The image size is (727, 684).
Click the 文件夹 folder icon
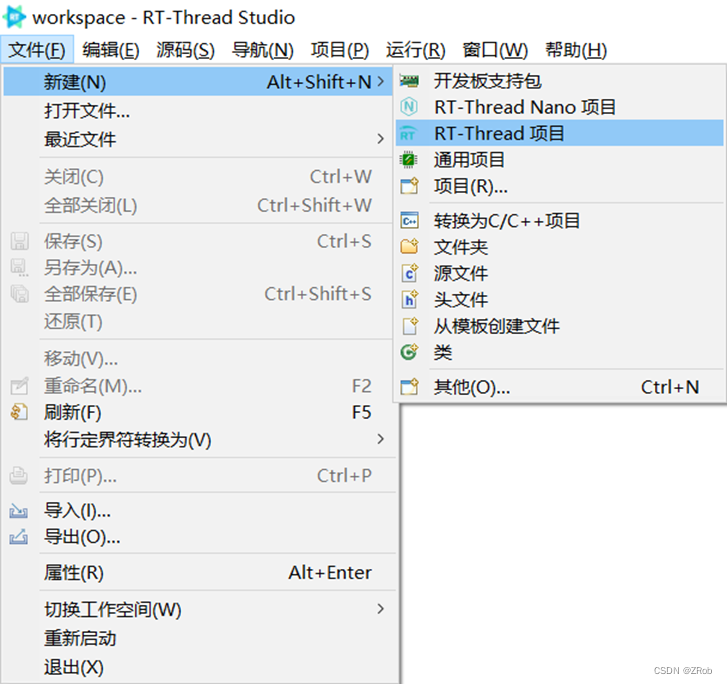point(409,247)
